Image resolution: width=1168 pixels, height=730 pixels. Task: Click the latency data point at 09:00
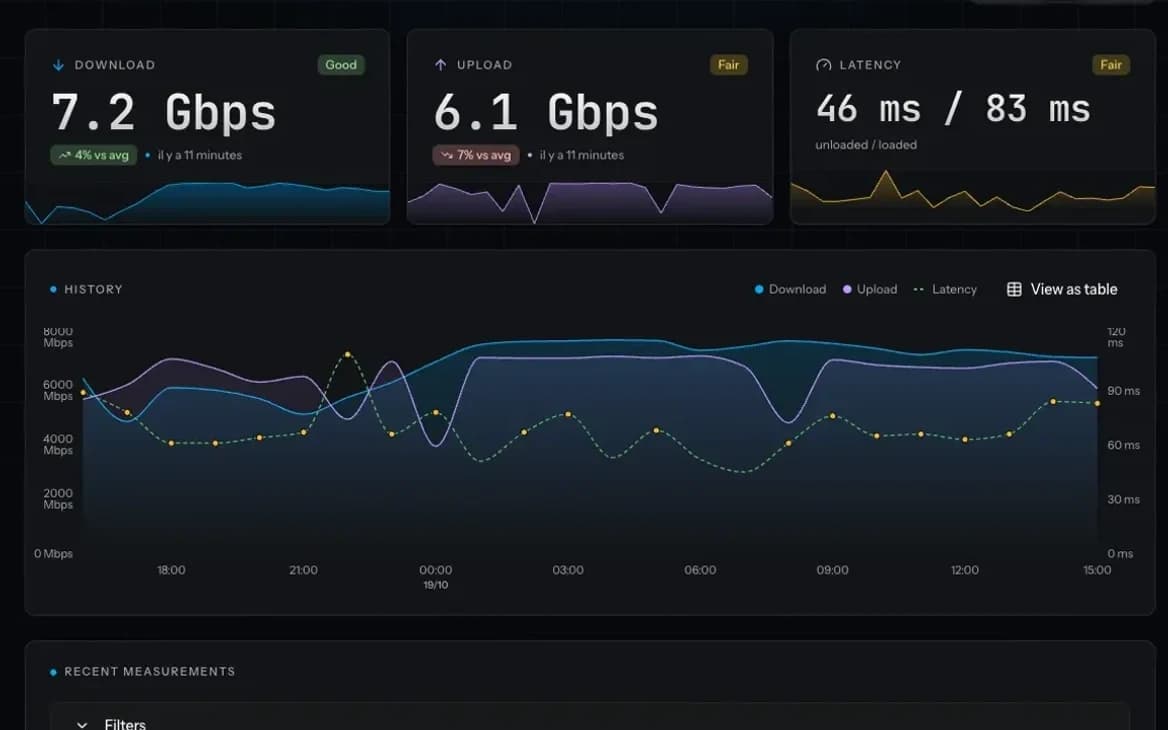(833, 416)
